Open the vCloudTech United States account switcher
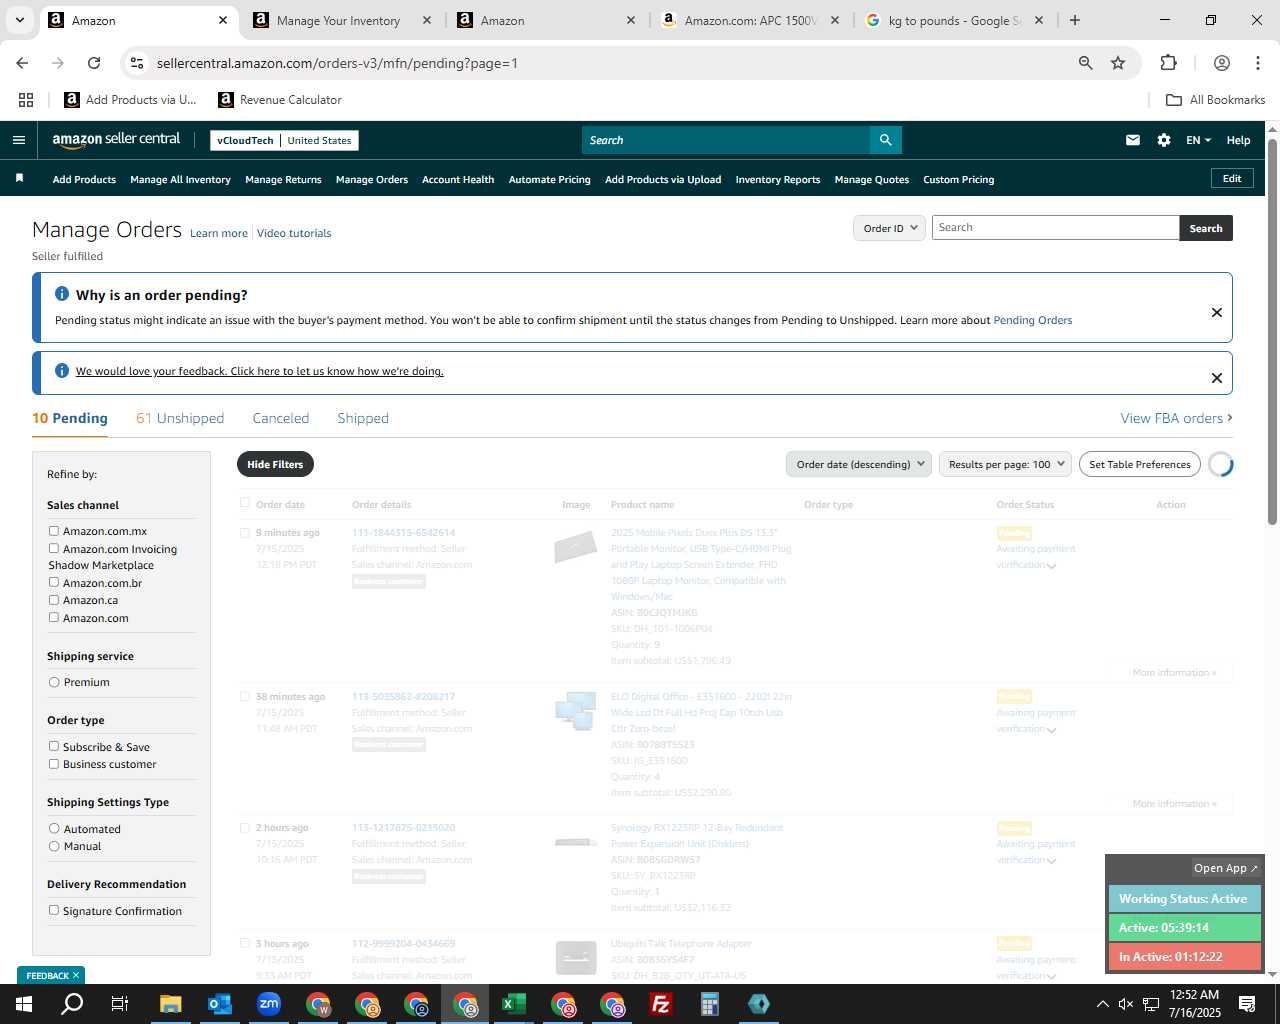 (x=284, y=140)
